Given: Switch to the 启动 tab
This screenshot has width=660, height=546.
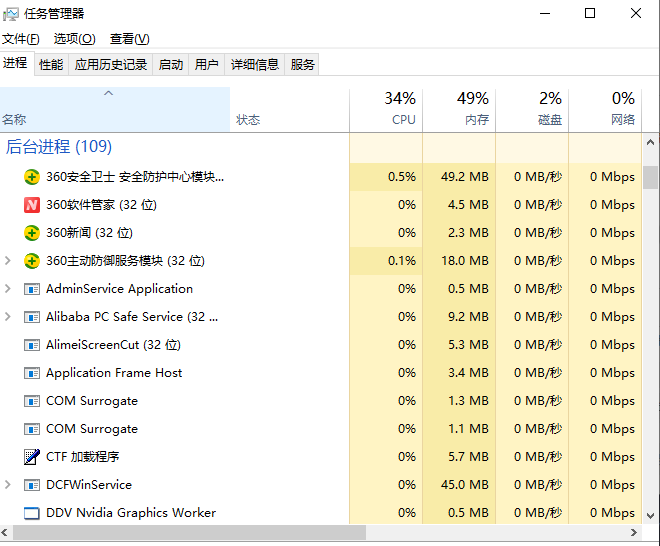Looking at the screenshot, I should click(171, 65).
